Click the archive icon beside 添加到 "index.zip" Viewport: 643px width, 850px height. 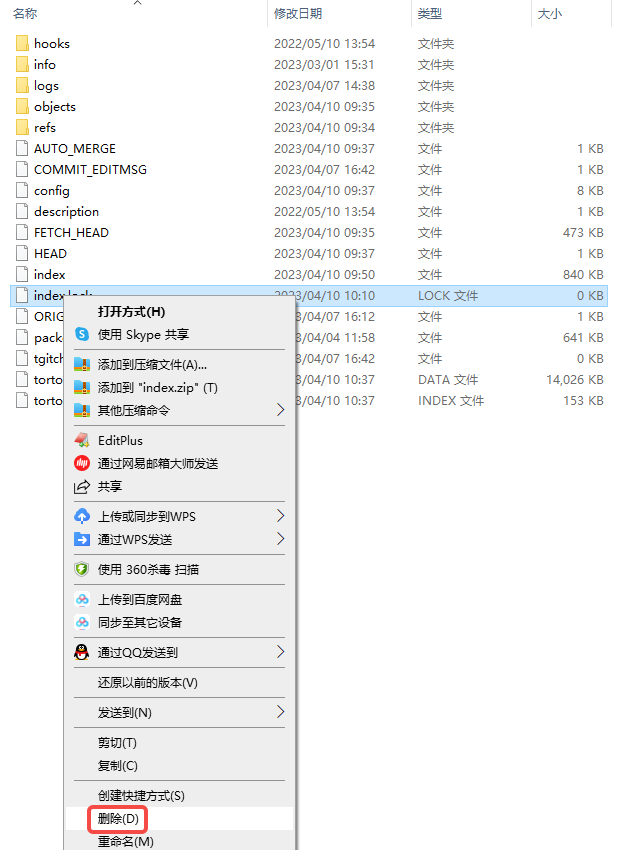point(82,388)
